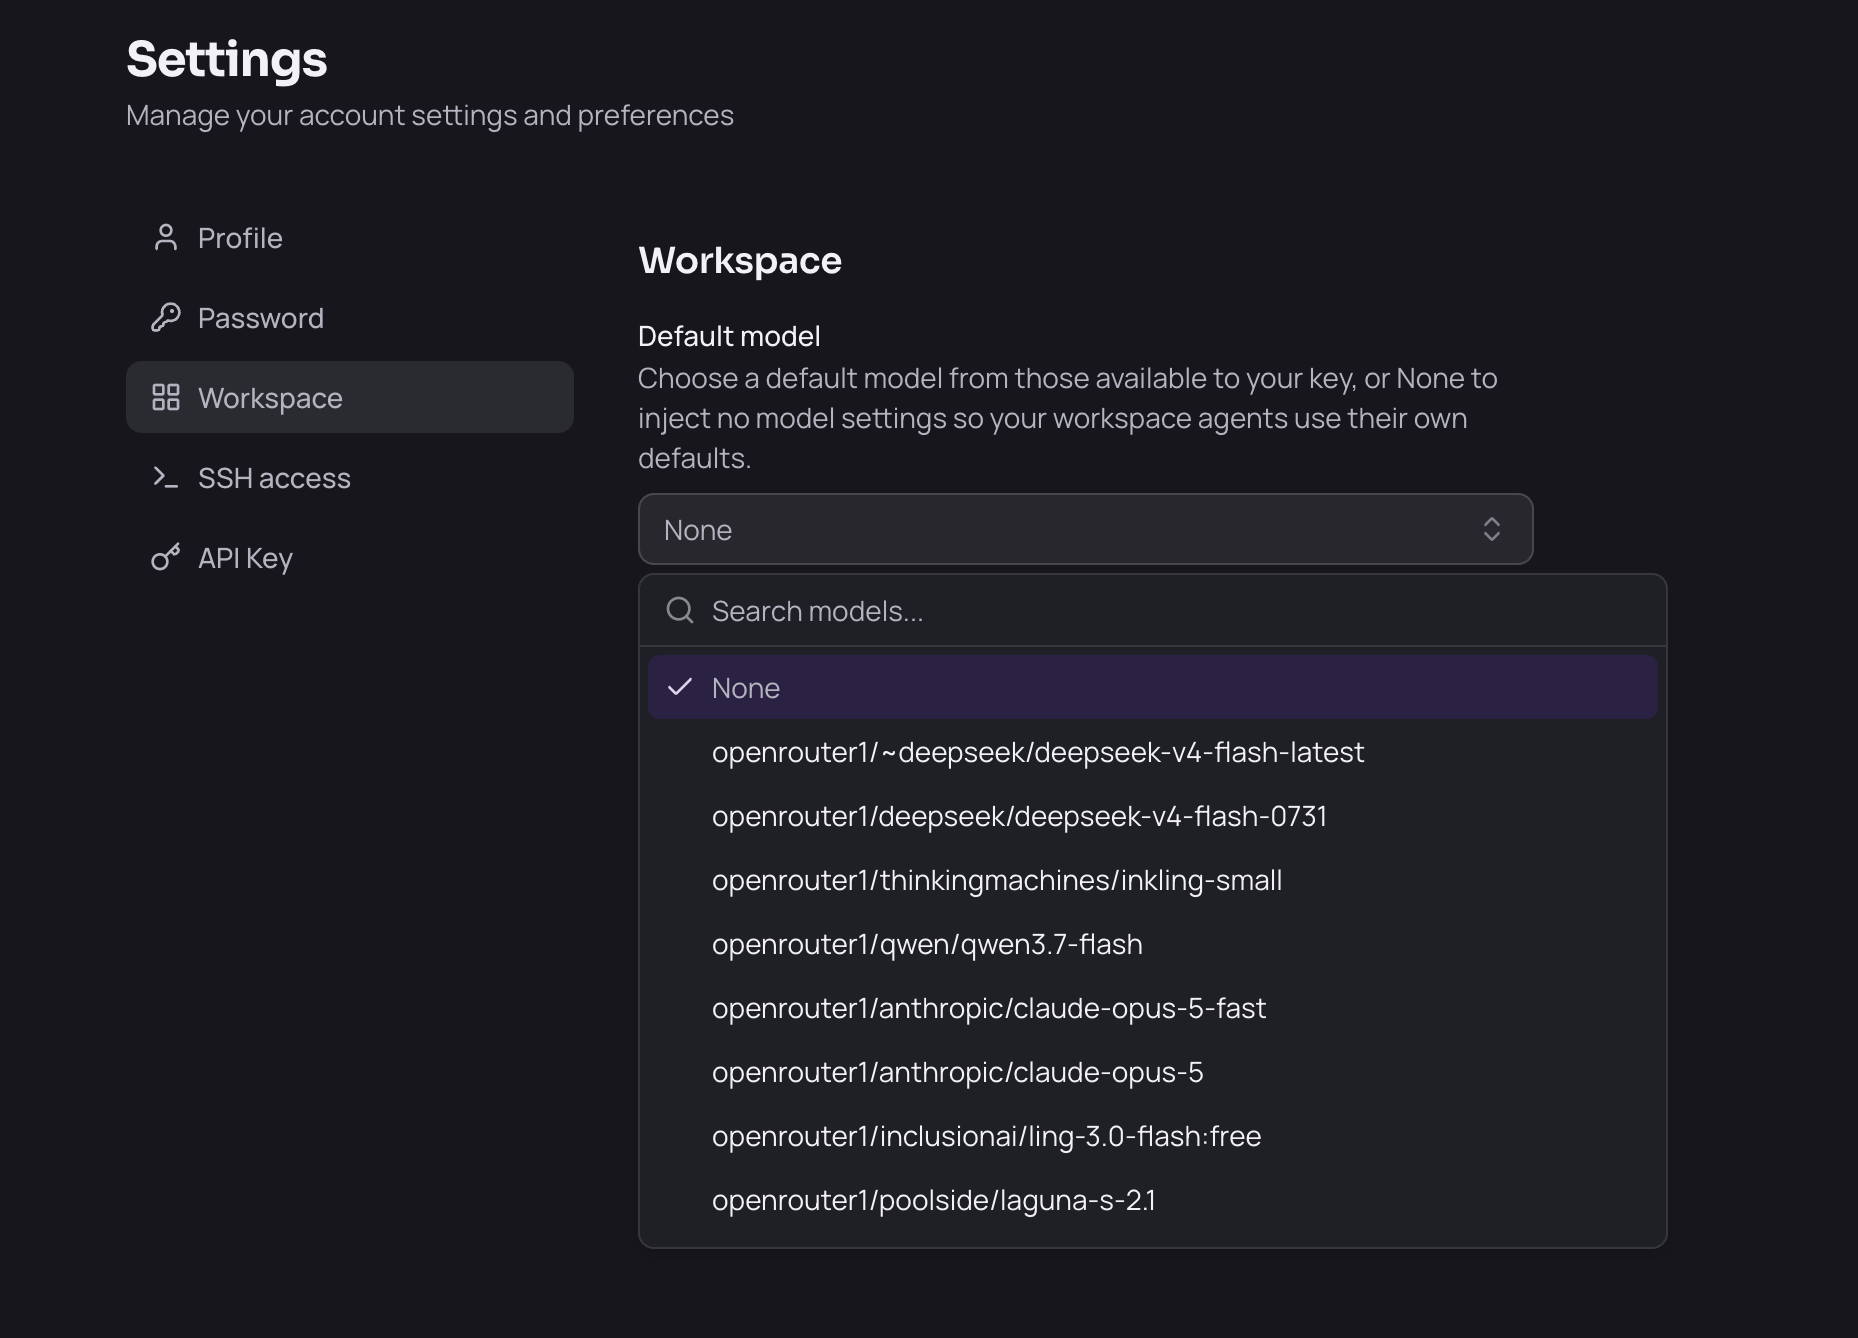Choose qwen/qwen3.7-flash model
This screenshot has height=1338, width=1858.
click(x=1153, y=944)
